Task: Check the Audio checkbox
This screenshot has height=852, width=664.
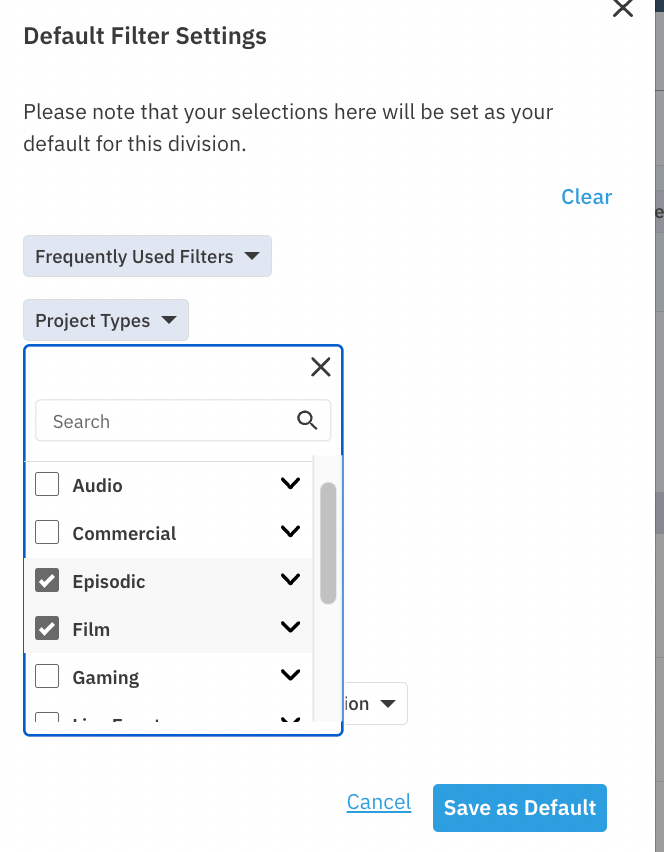Action: [x=47, y=484]
